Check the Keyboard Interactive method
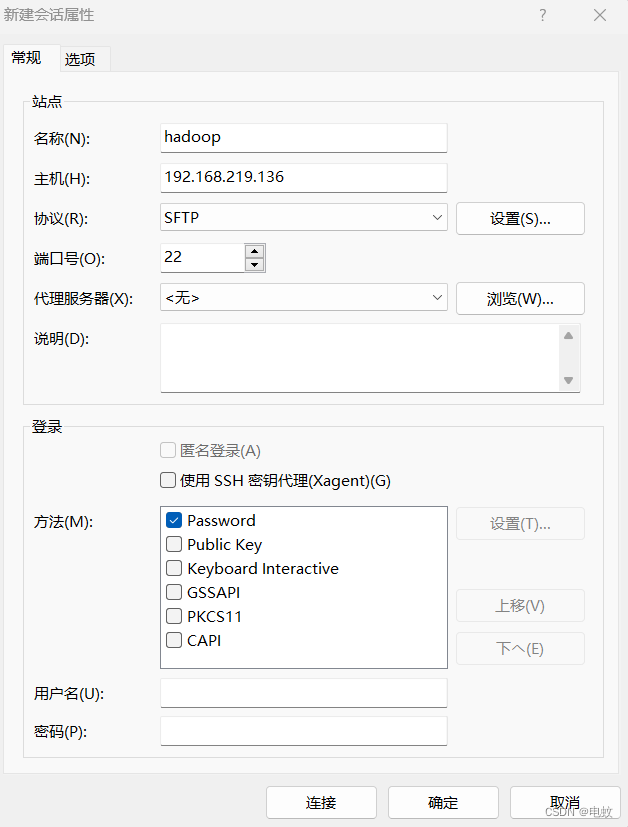Image resolution: width=628 pixels, height=827 pixels. click(x=174, y=568)
